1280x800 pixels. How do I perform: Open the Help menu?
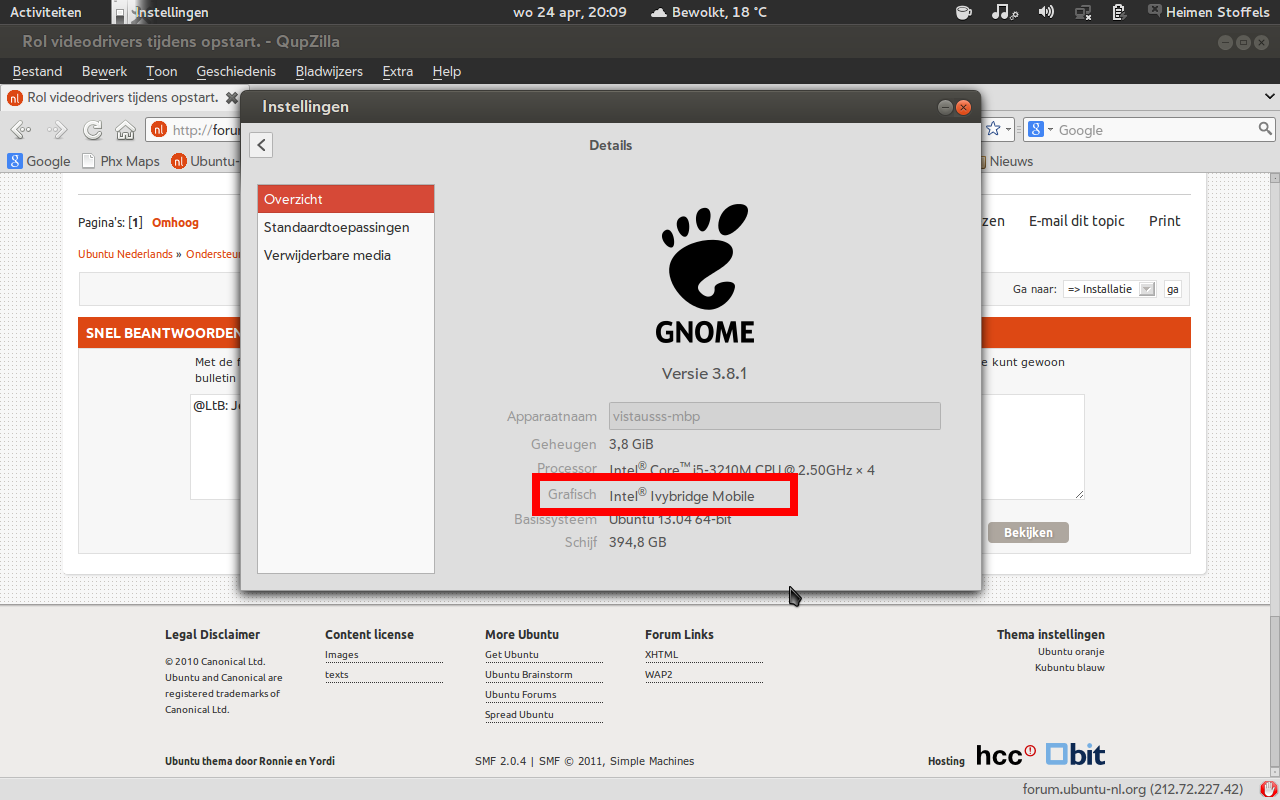pyautogui.click(x=447, y=71)
